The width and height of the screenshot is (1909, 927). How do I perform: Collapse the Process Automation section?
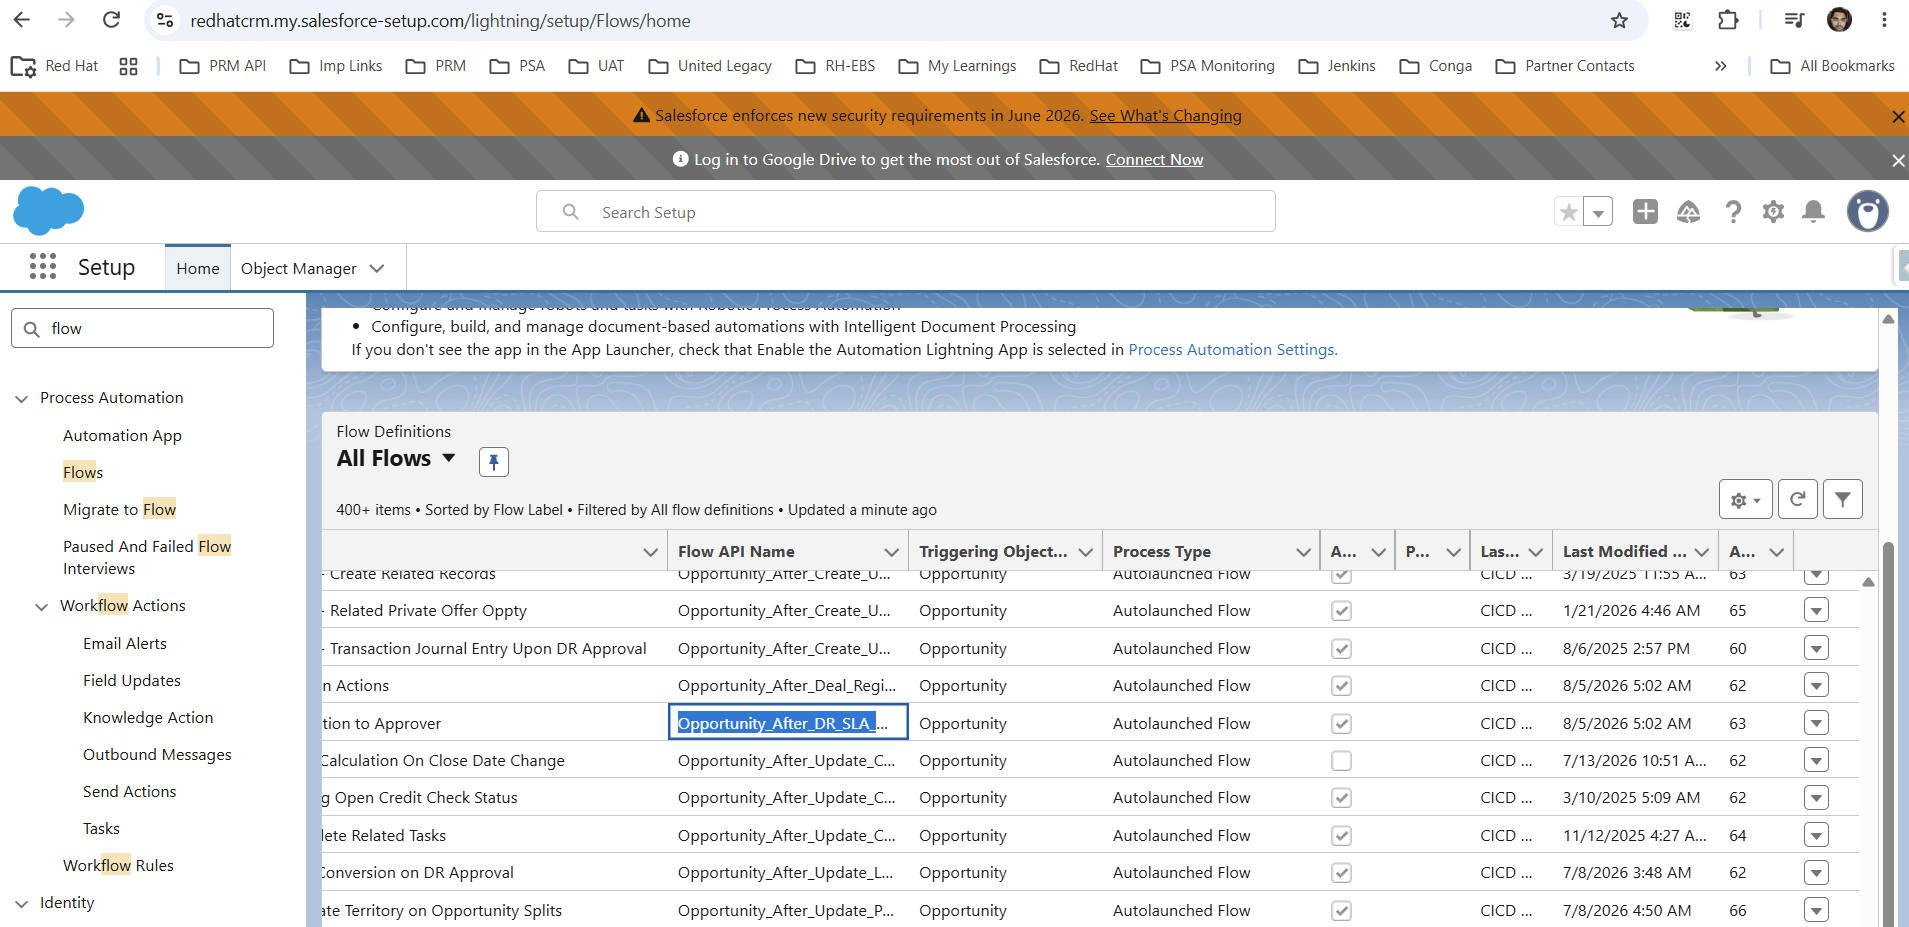click(21, 398)
